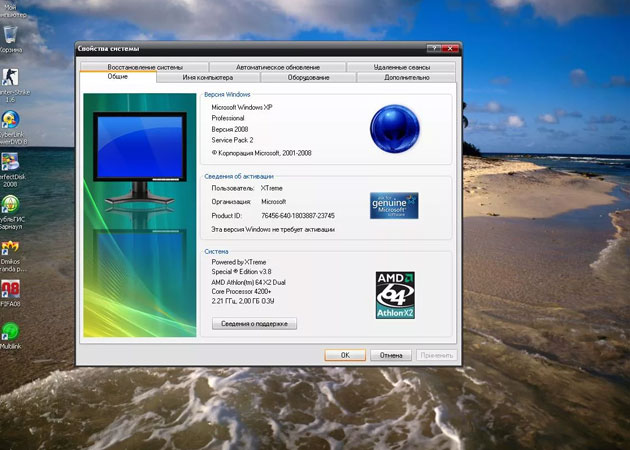Viewport: 630px width, 450px height.
Task: Open the Оборудование tab
Action: click(308, 77)
